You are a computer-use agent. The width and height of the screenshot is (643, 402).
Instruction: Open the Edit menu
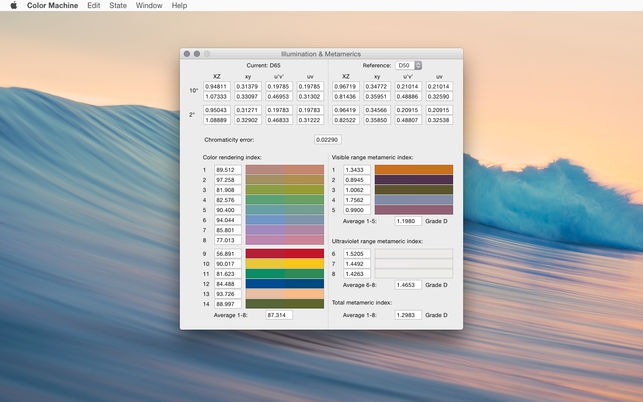tap(93, 5)
